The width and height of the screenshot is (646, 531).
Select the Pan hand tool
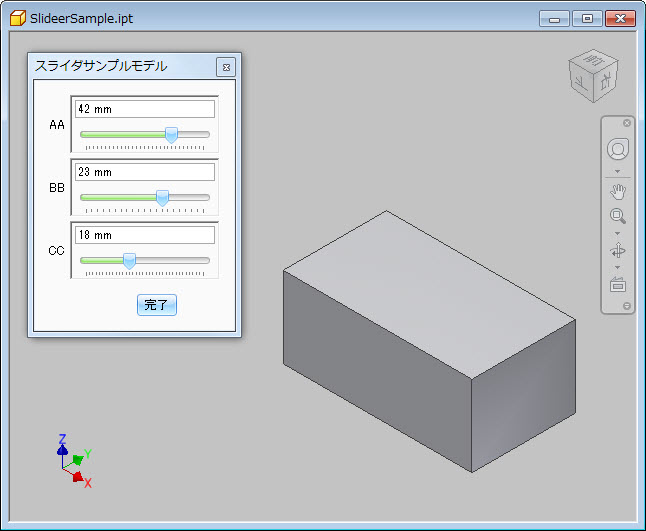618,191
